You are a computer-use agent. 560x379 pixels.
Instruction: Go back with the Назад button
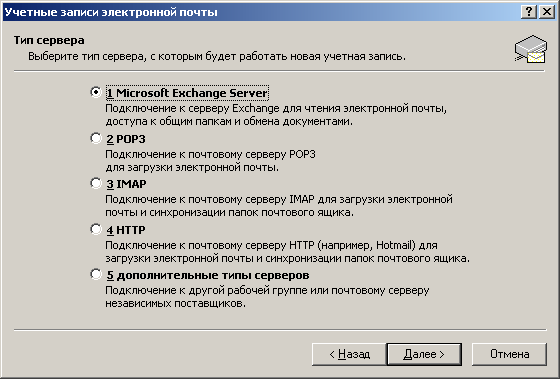point(349,354)
